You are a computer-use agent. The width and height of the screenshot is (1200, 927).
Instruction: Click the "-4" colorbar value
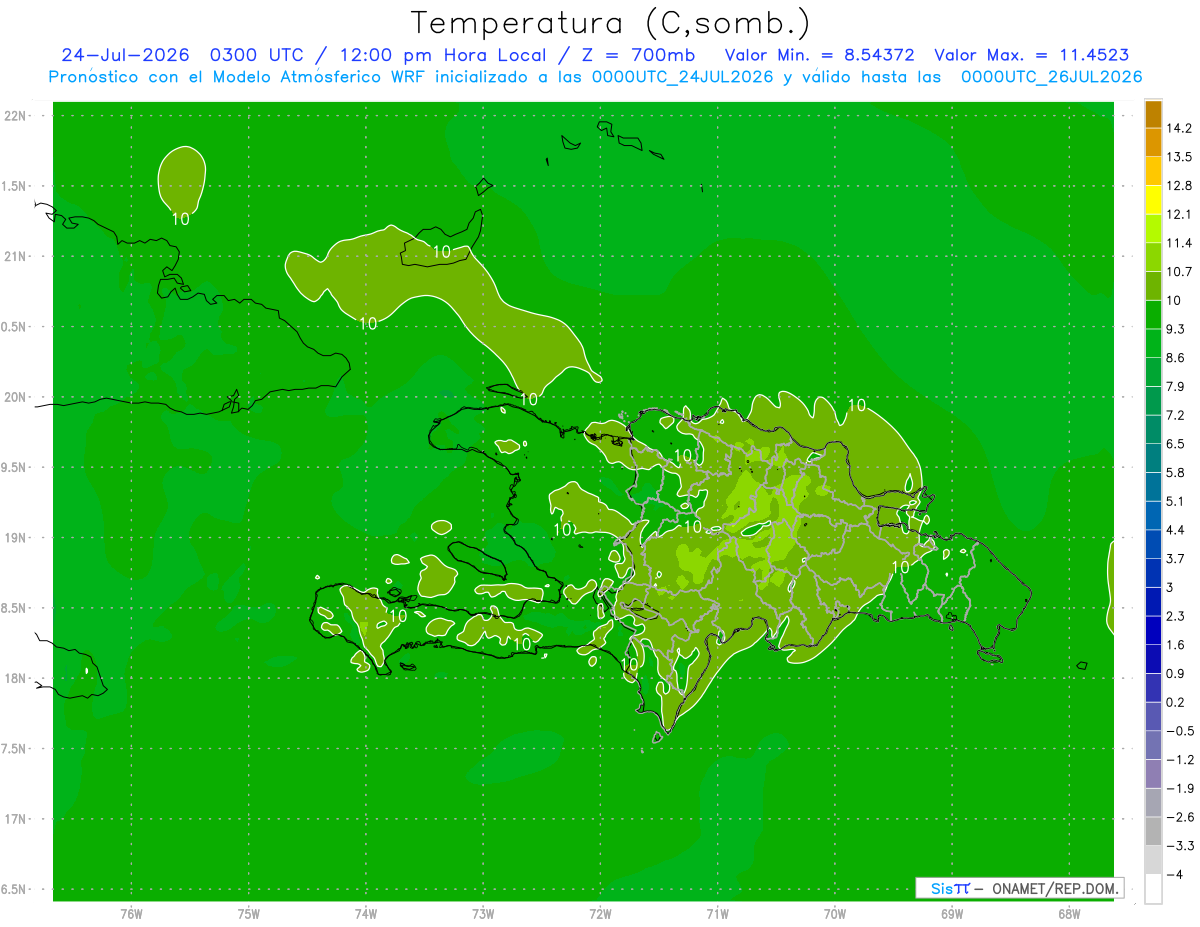[x=1174, y=875]
